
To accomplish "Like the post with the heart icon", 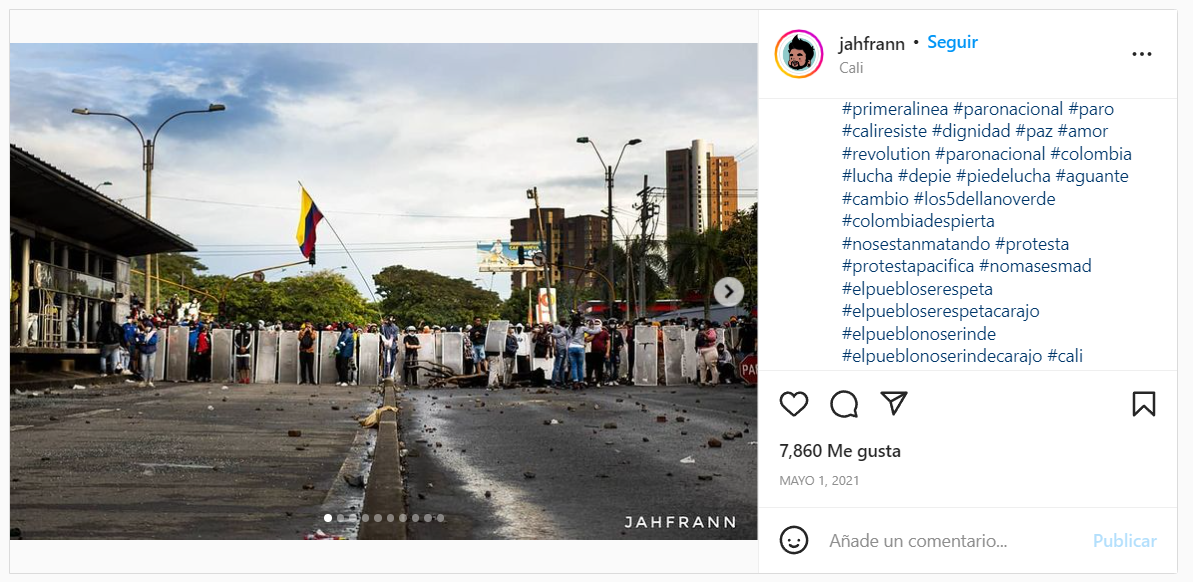I will pos(794,404).
